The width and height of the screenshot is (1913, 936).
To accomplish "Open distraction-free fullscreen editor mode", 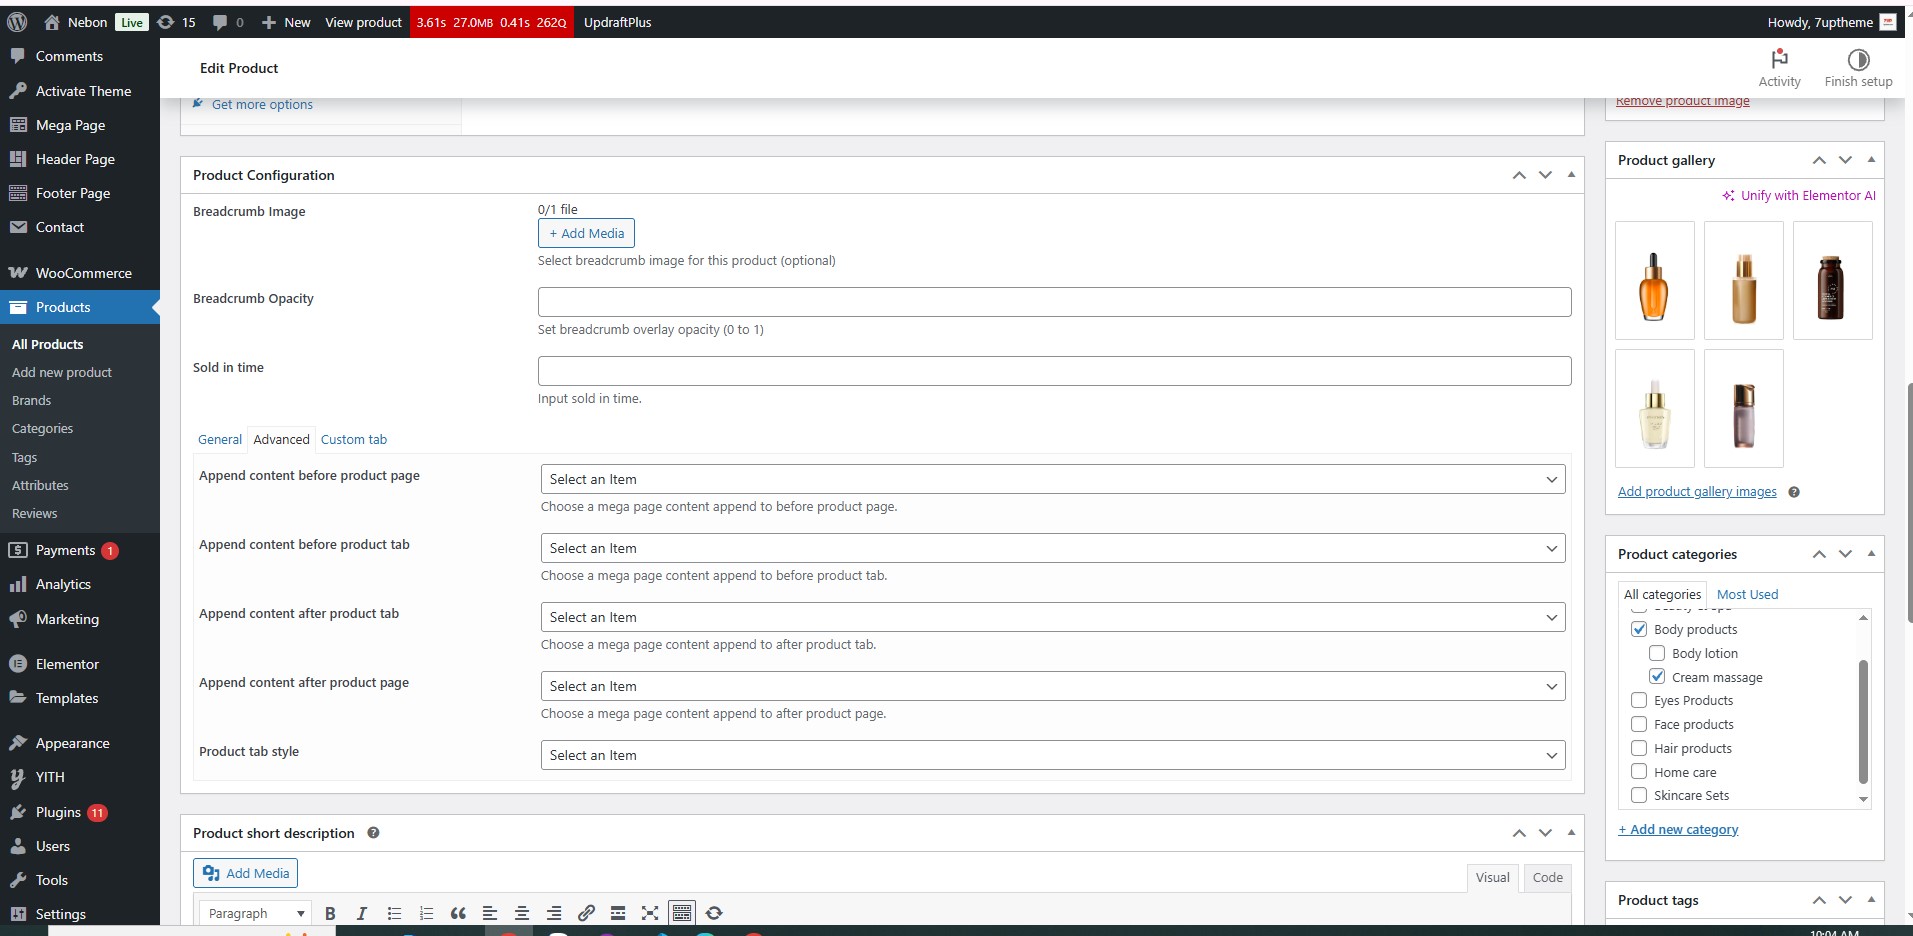I will [x=650, y=913].
